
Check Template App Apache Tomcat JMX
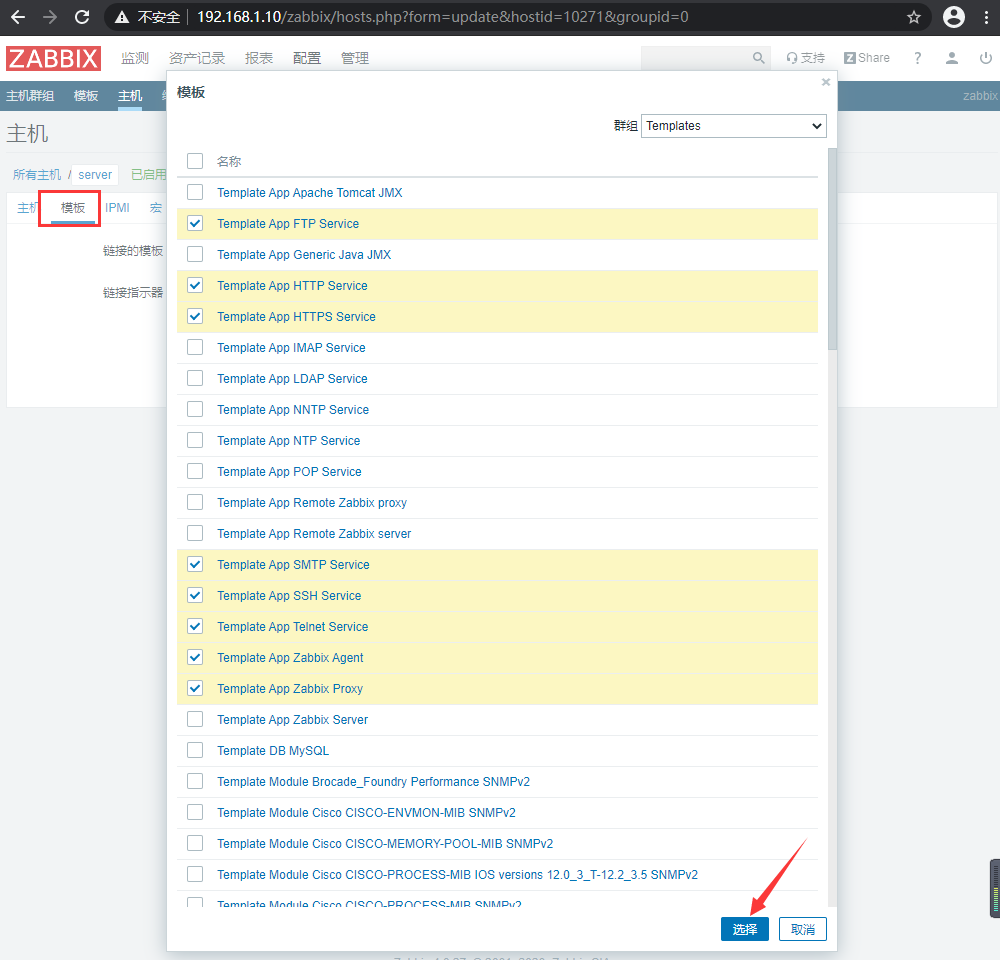pyautogui.click(x=195, y=192)
